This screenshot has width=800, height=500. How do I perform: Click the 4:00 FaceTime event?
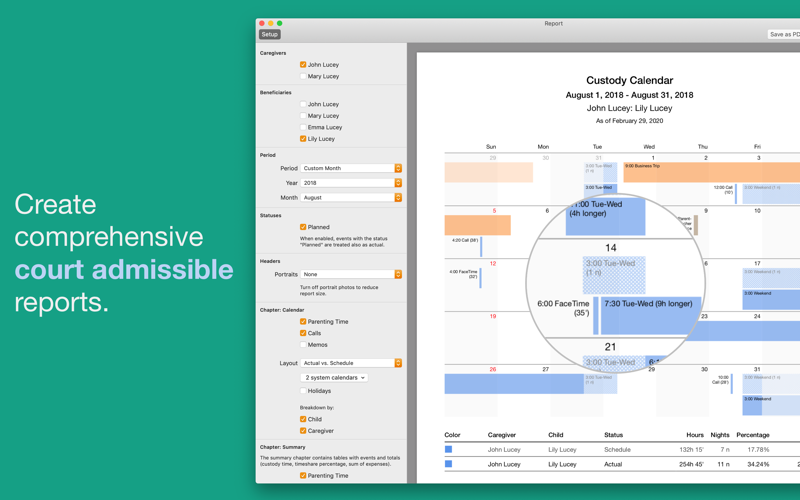[x=465, y=278]
